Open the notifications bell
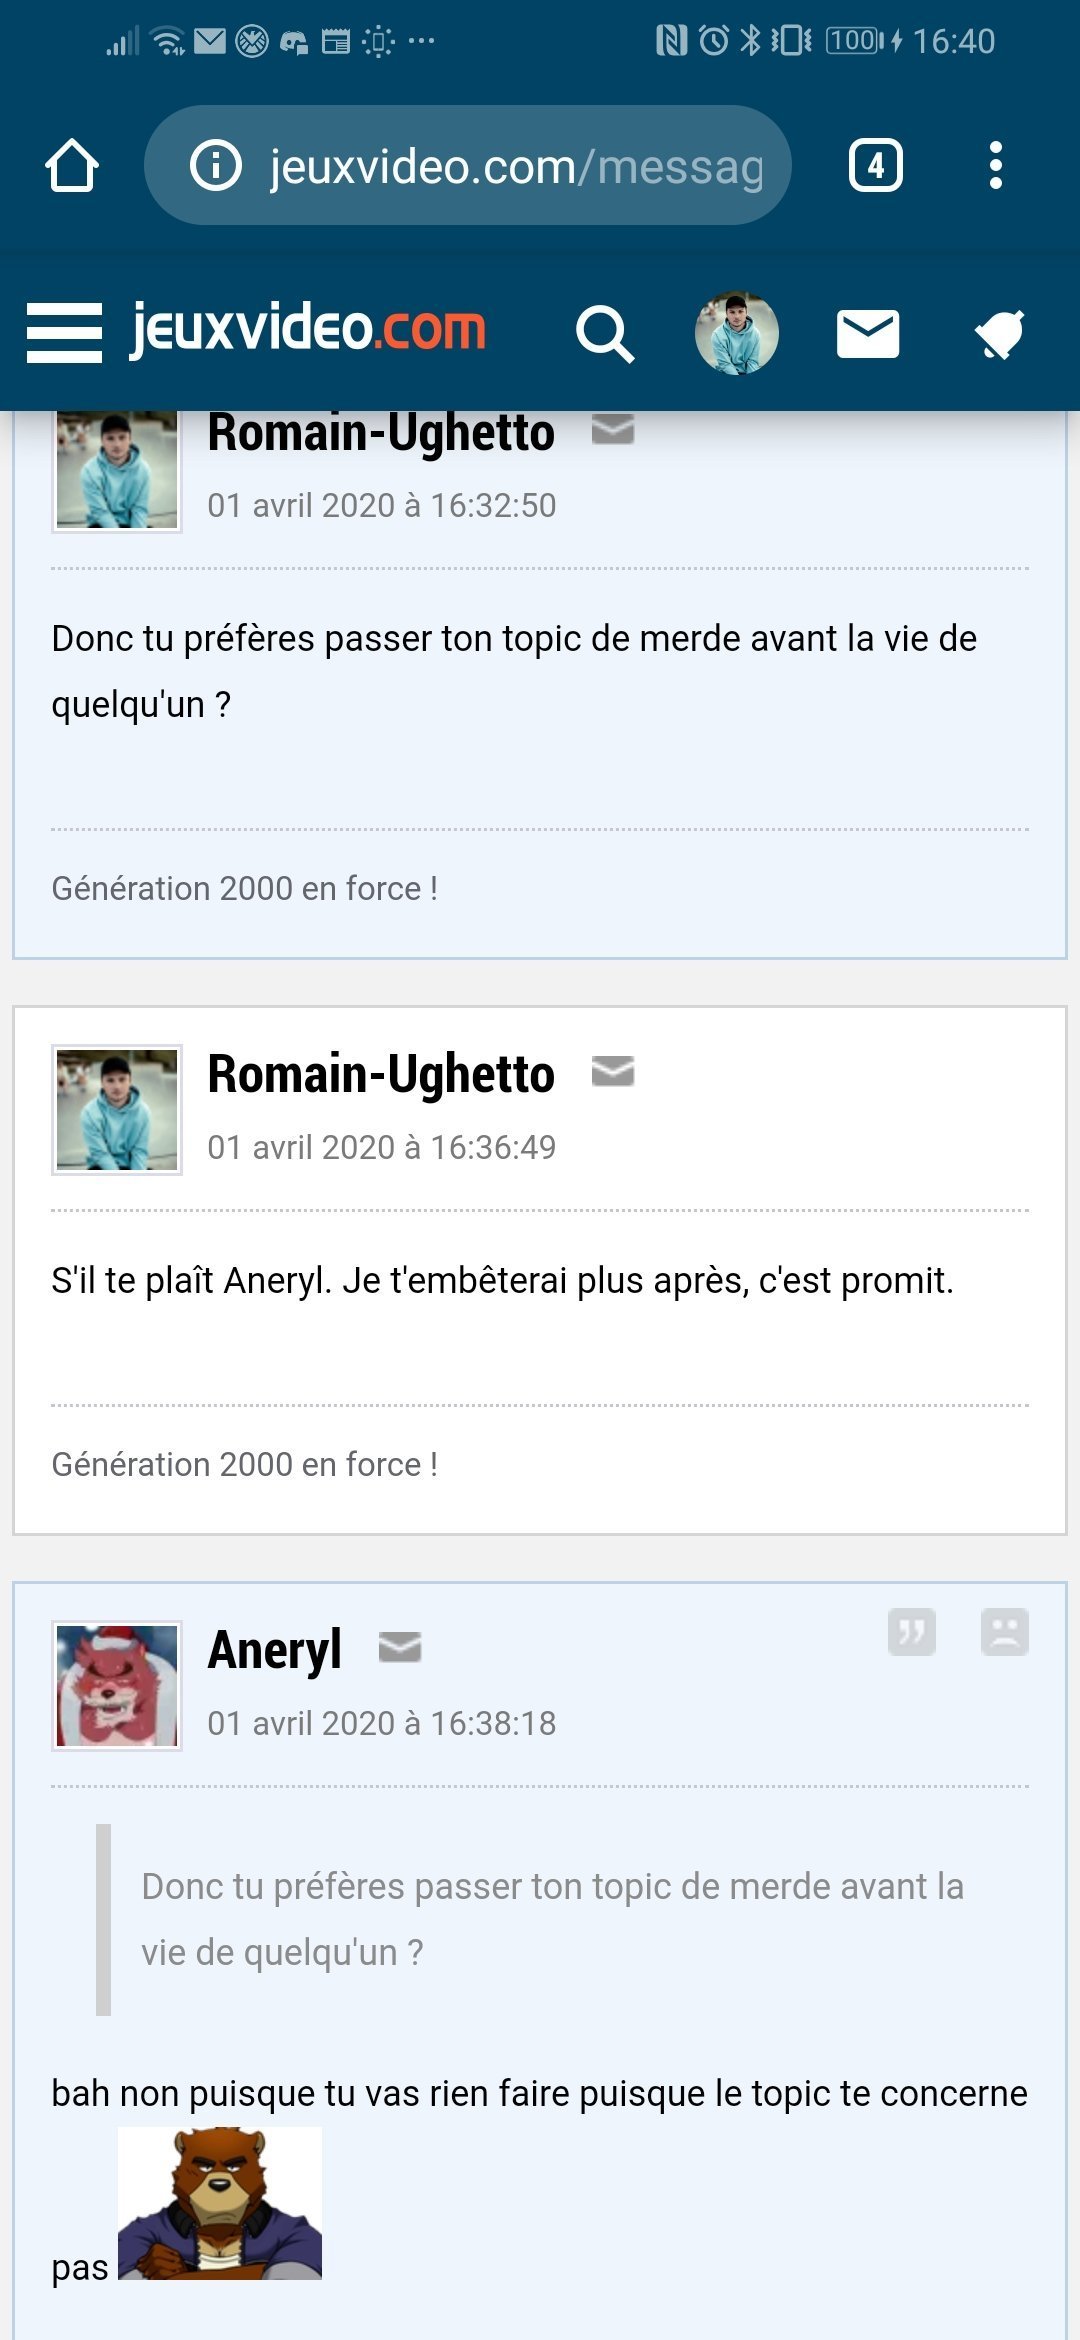Viewport: 1080px width, 2340px height. tap(1000, 334)
